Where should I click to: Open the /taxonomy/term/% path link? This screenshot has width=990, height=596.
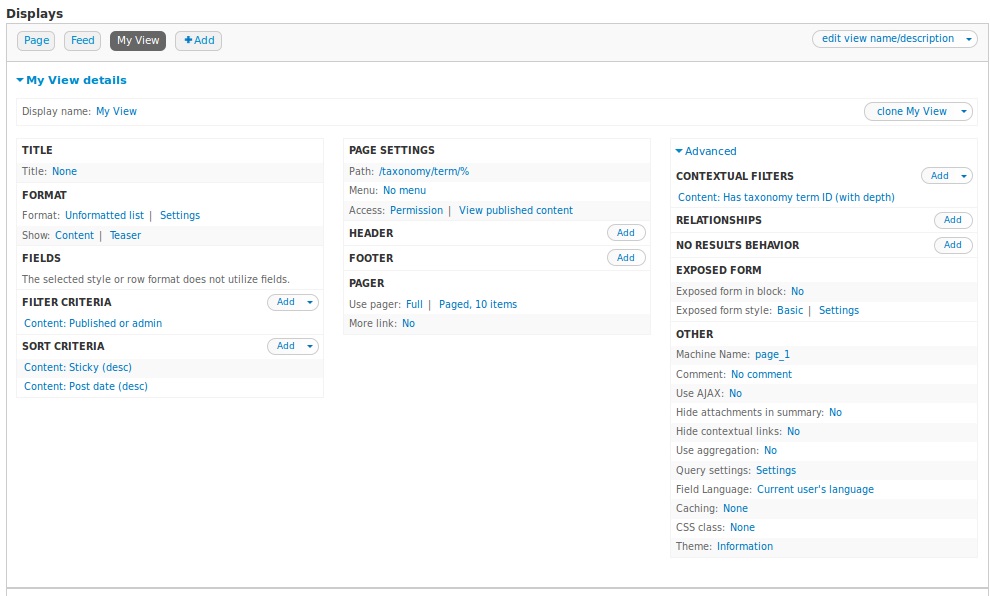(424, 172)
